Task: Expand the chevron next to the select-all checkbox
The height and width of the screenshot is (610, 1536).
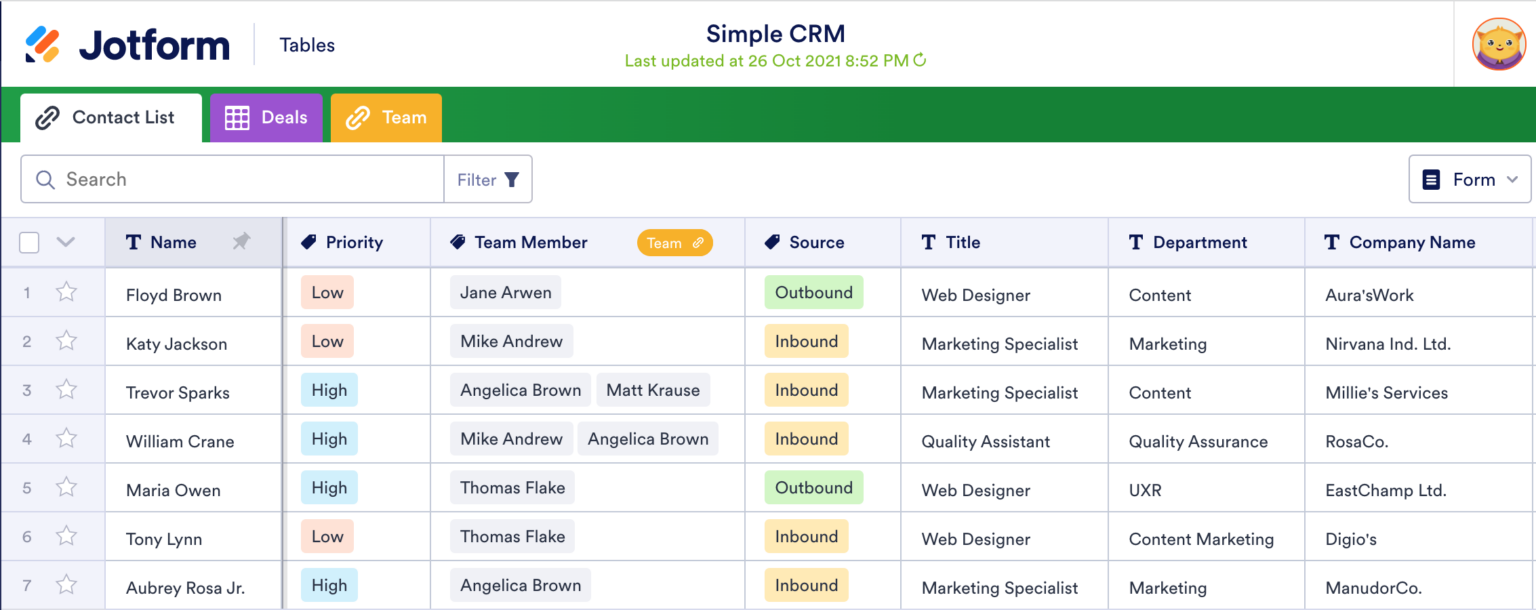Action: pyautogui.click(x=66, y=242)
